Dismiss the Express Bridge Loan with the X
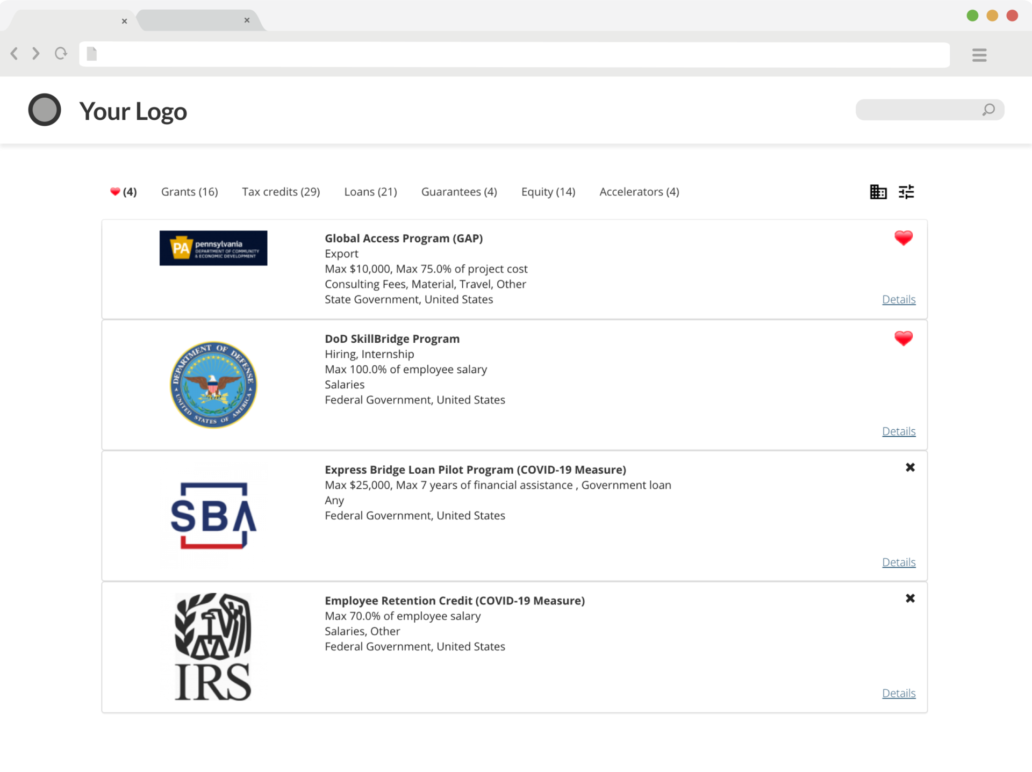This screenshot has width=1032, height=772. pyautogui.click(x=909, y=467)
